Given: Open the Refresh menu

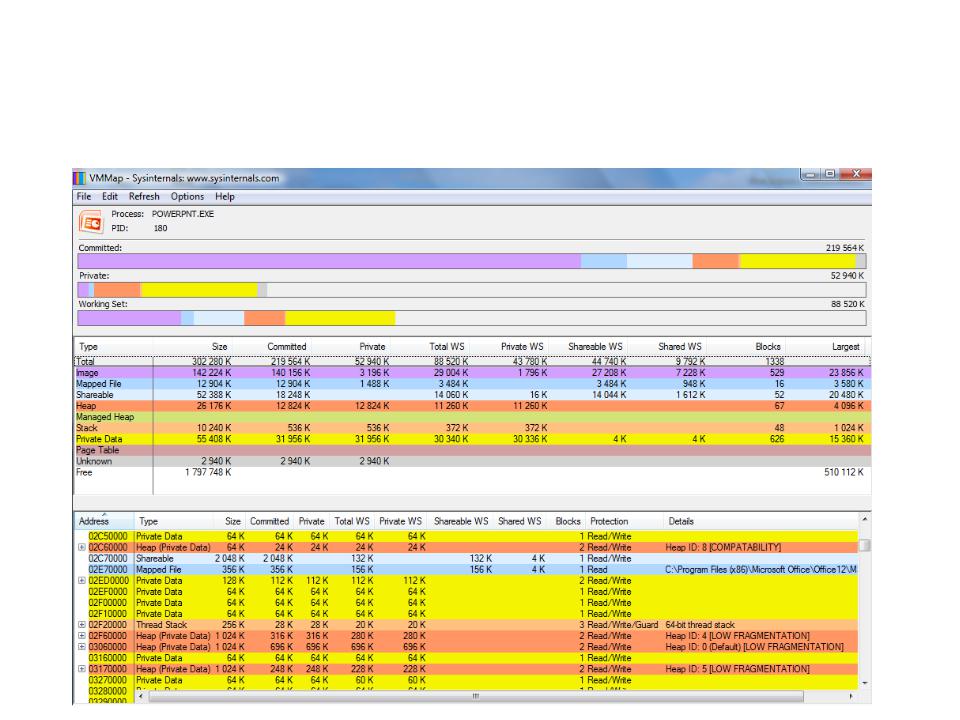Looking at the screenshot, I should click(144, 197).
